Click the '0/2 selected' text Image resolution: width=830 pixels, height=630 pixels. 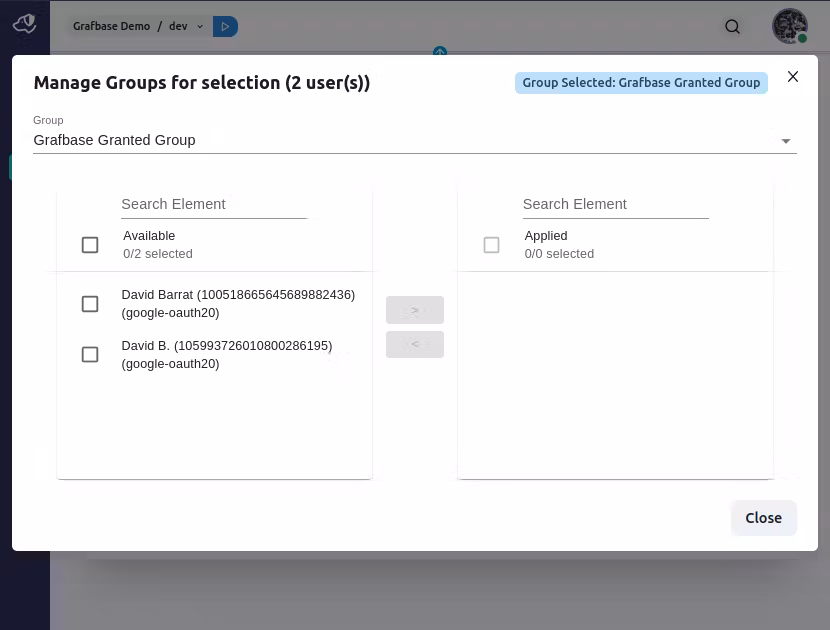(x=158, y=254)
